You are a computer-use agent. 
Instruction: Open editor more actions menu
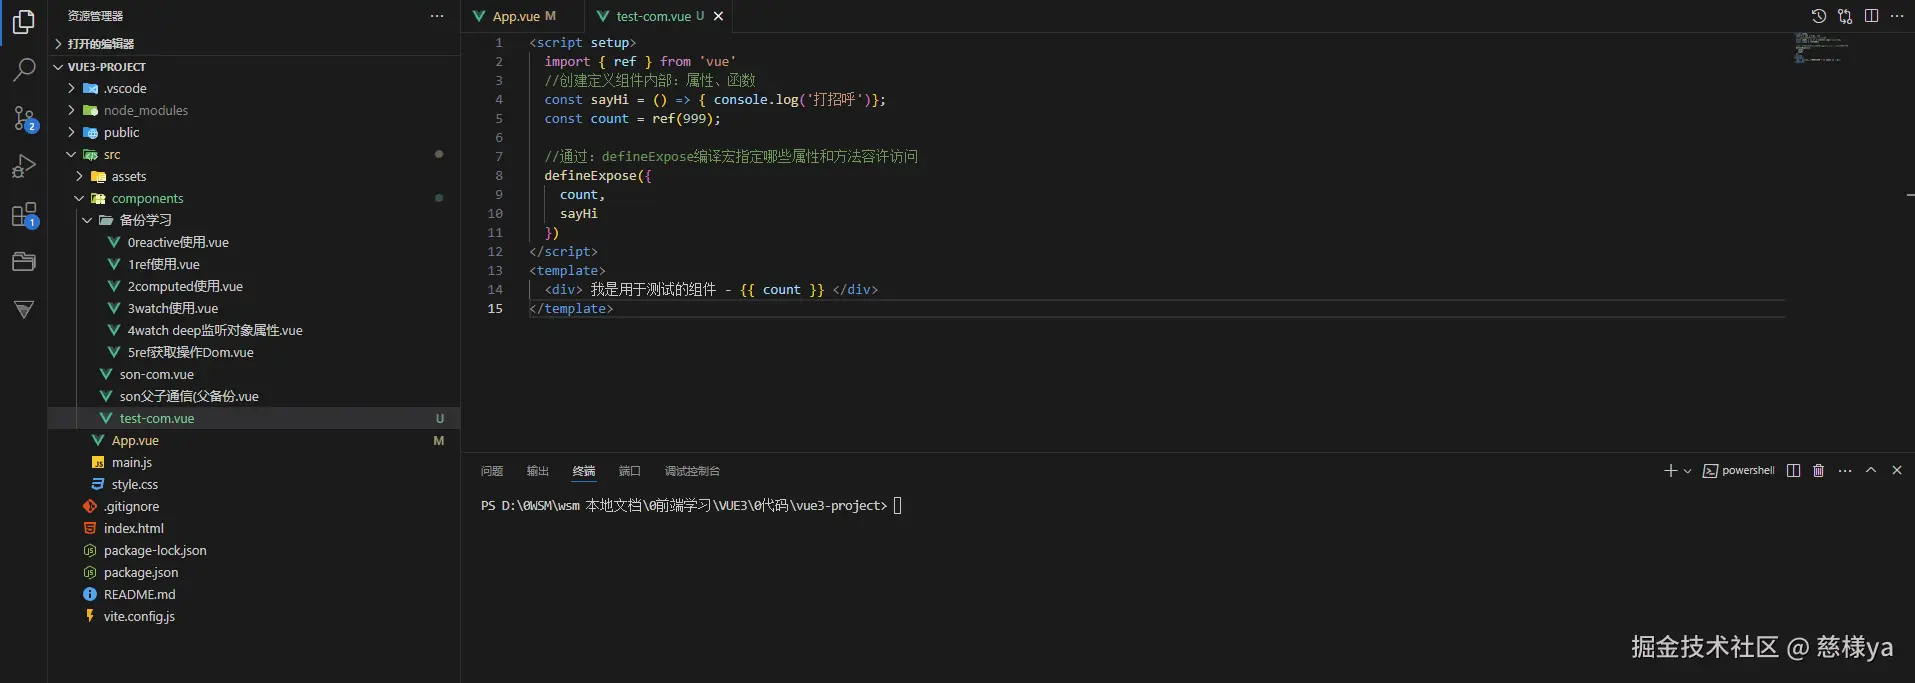[1897, 16]
